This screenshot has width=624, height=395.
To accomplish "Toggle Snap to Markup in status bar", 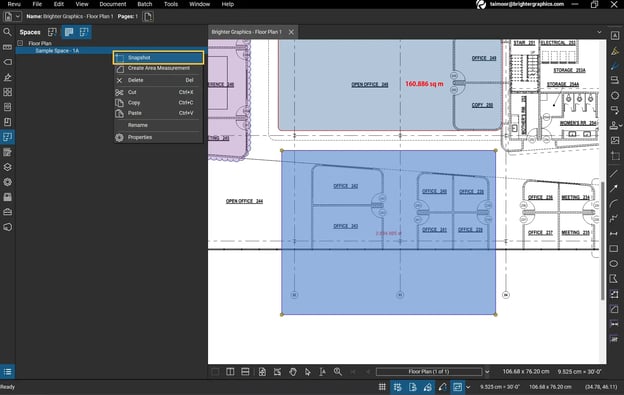I will [x=427, y=387].
